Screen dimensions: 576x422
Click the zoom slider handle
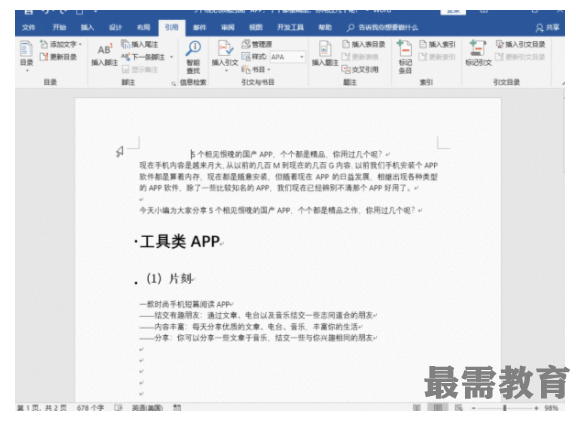point(505,408)
